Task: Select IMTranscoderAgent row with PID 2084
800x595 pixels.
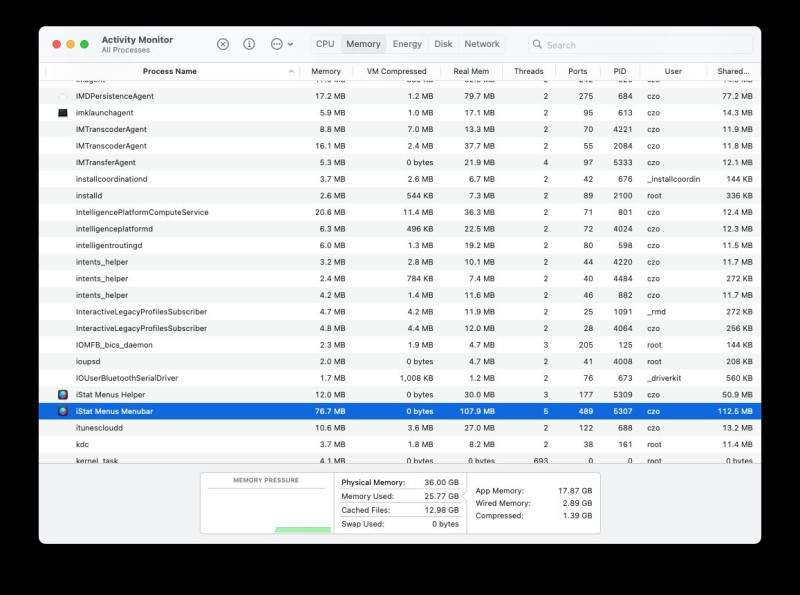Action: 400,146
